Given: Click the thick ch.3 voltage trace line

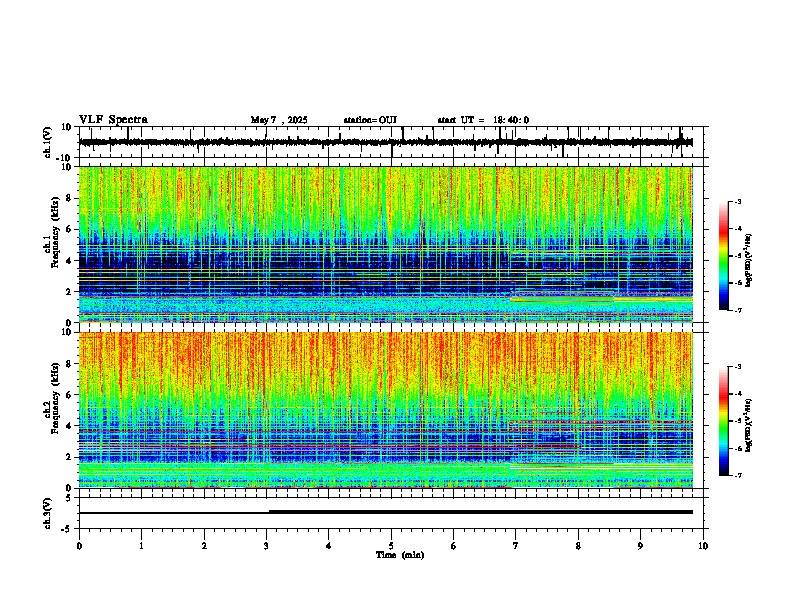Looking at the screenshot, I should pos(480,512).
